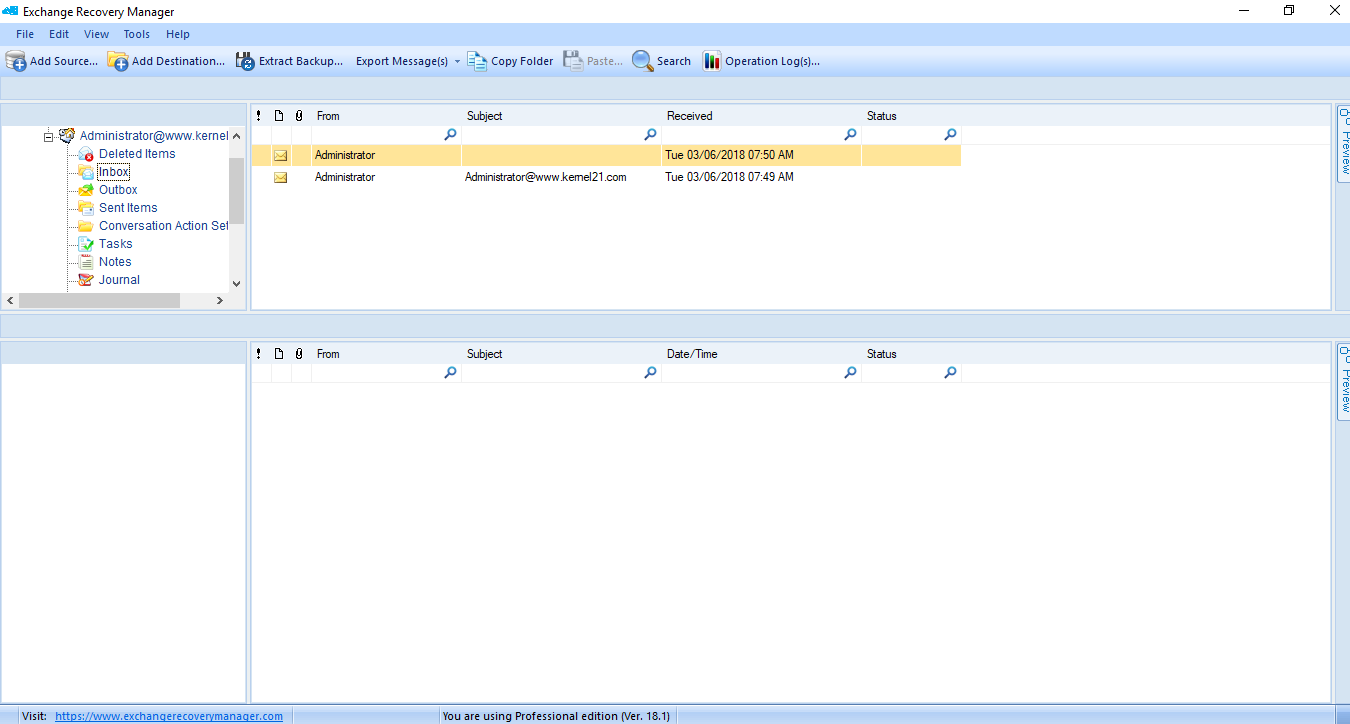Viewport: 1350px width, 724px height.
Task: Click the Extract Backup icon
Action: [x=245, y=61]
